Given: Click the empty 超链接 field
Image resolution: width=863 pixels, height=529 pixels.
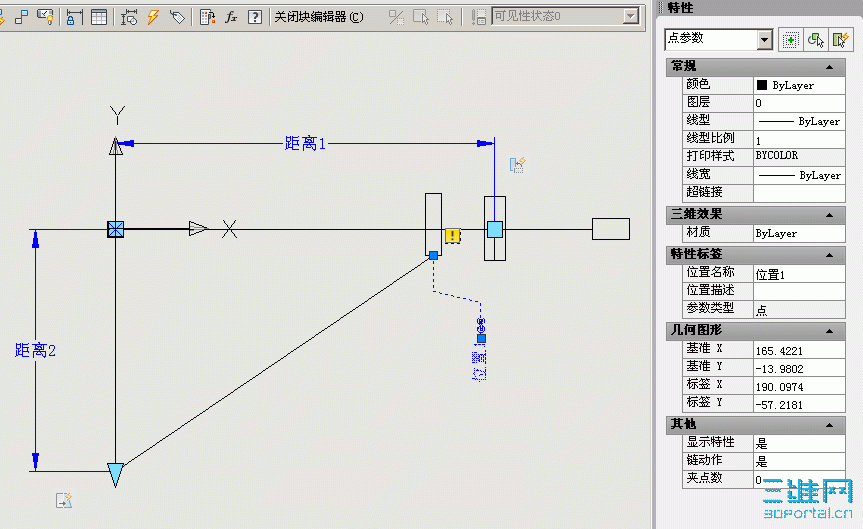Looking at the screenshot, I should pyautogui.click(x=799, y=193).
